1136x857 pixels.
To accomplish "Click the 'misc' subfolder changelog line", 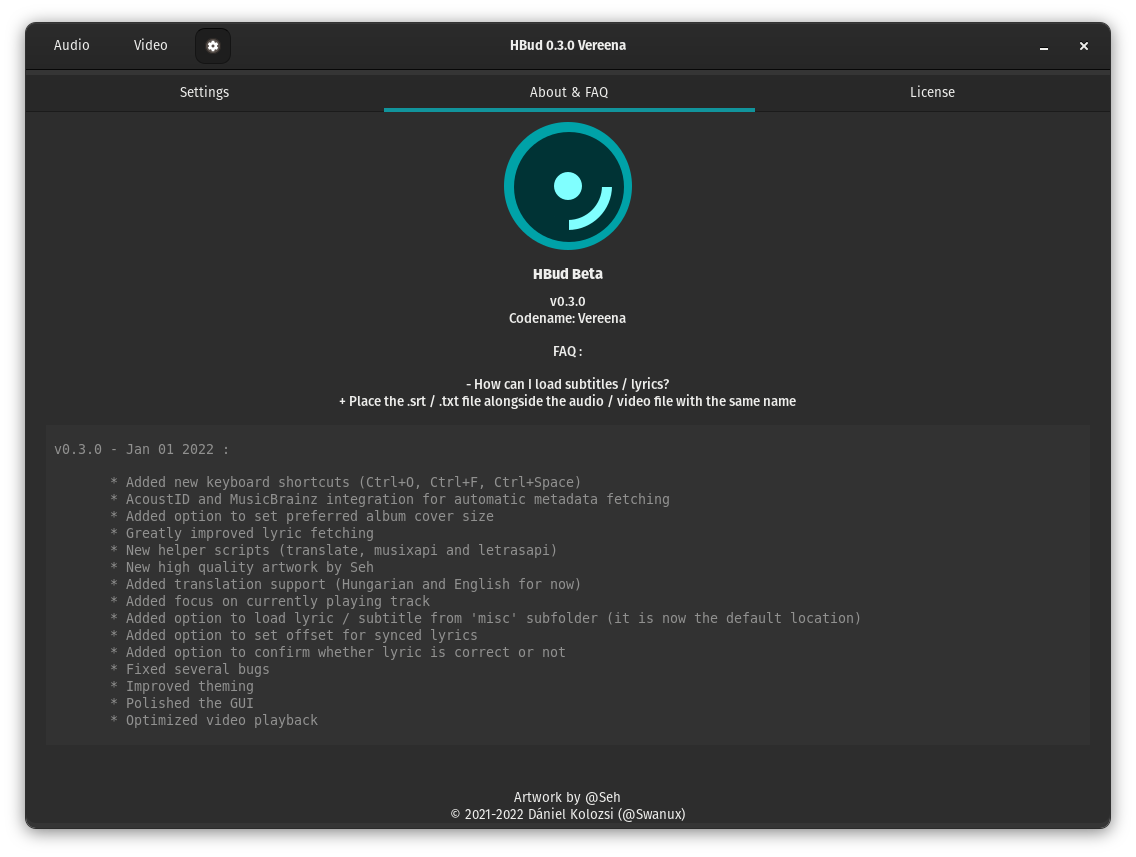I will (485, 618).
